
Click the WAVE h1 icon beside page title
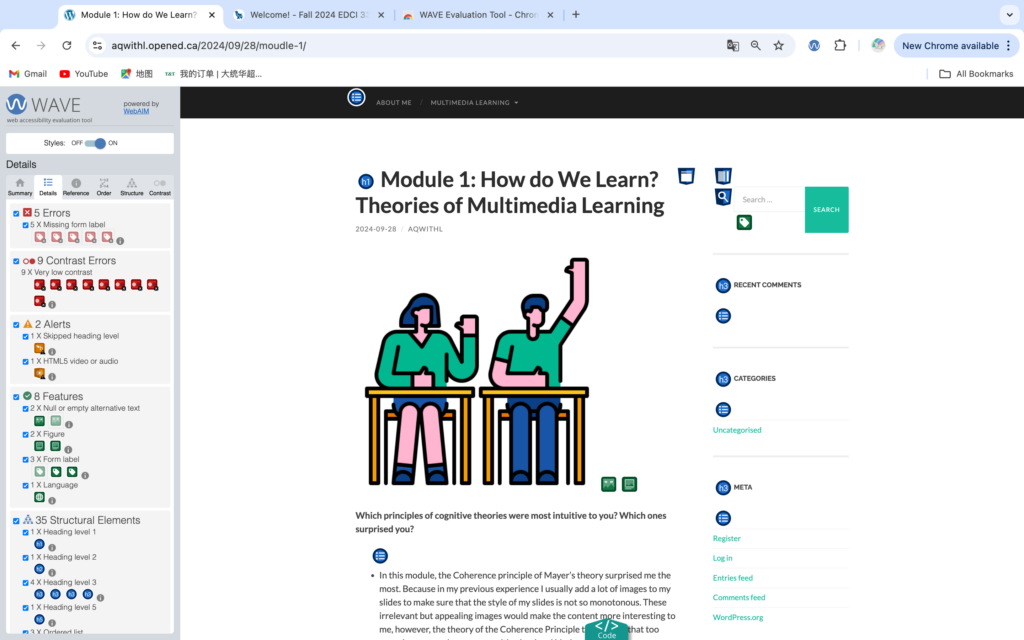(x=366, y=182)
